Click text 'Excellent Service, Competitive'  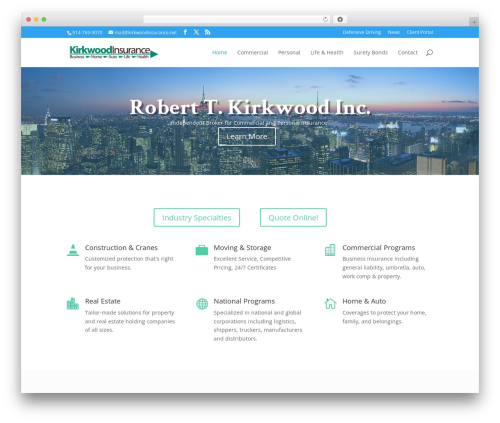click(x=252, y=259)
